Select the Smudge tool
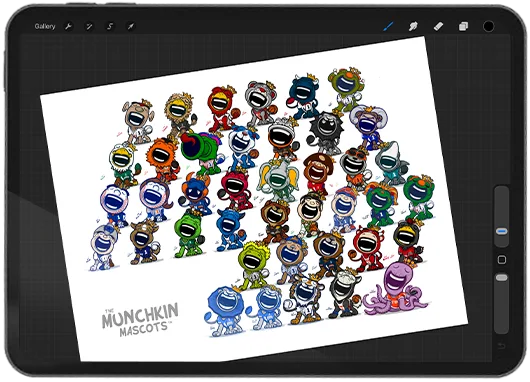 click(x=413, y=26)
